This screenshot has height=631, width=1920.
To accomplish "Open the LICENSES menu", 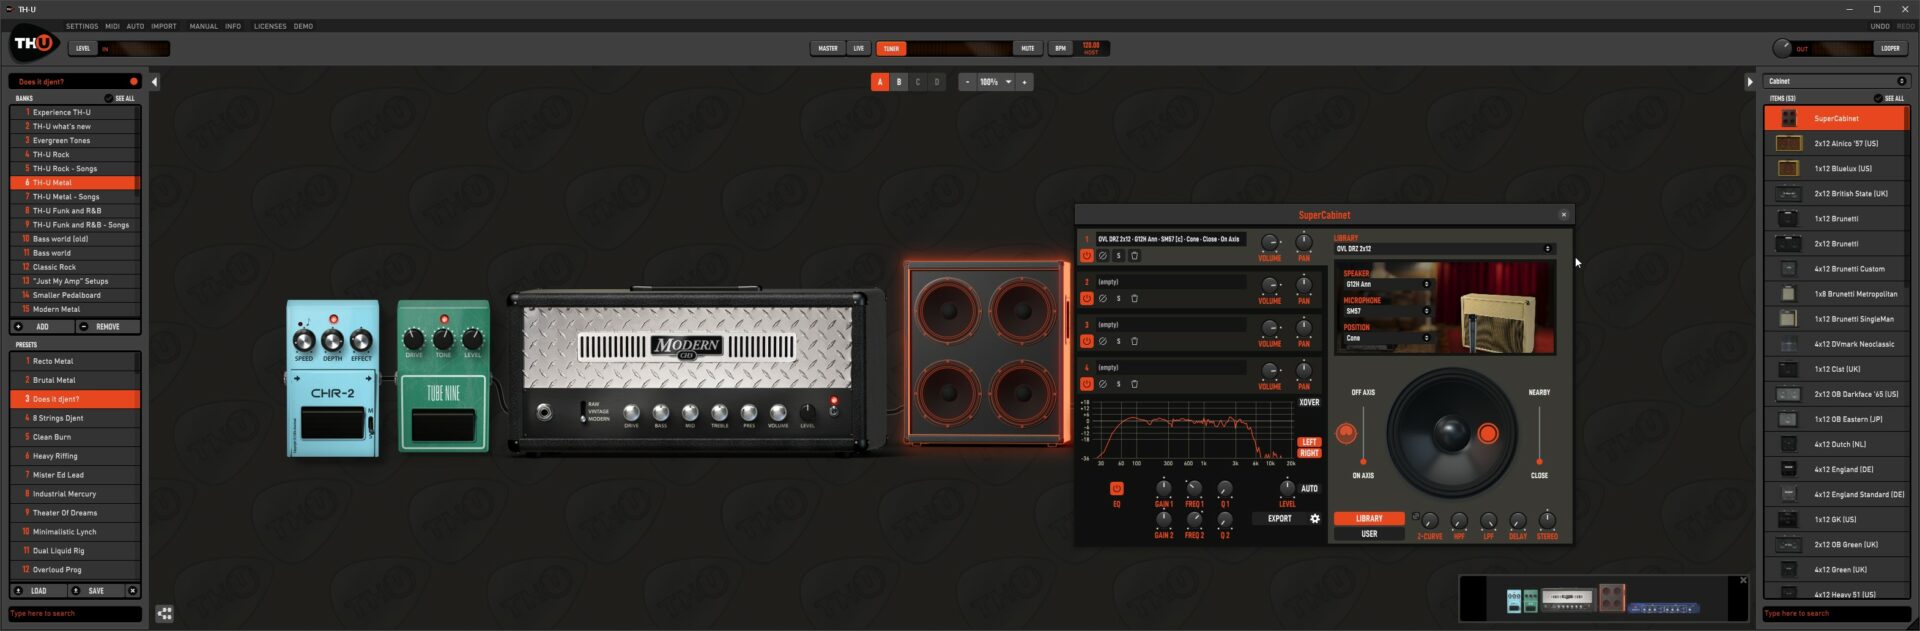I will click(269, 26).
